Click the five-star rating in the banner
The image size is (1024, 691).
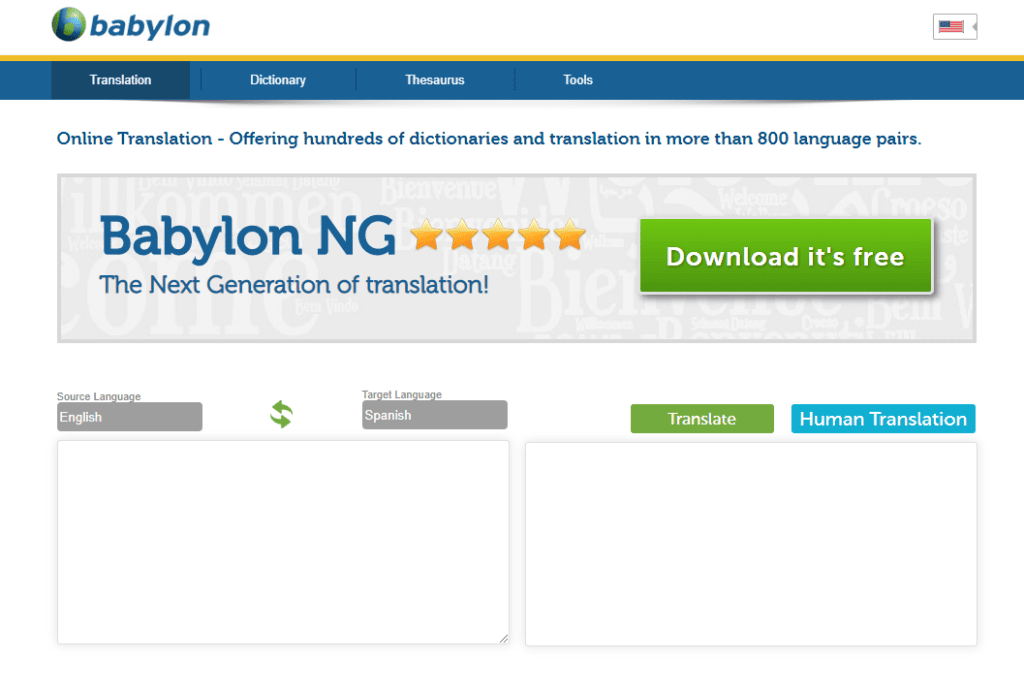point(498,234)
